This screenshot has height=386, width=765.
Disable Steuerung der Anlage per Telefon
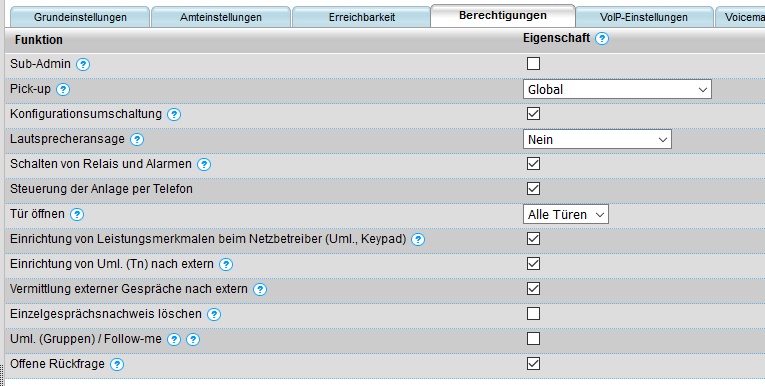(533, 188)
